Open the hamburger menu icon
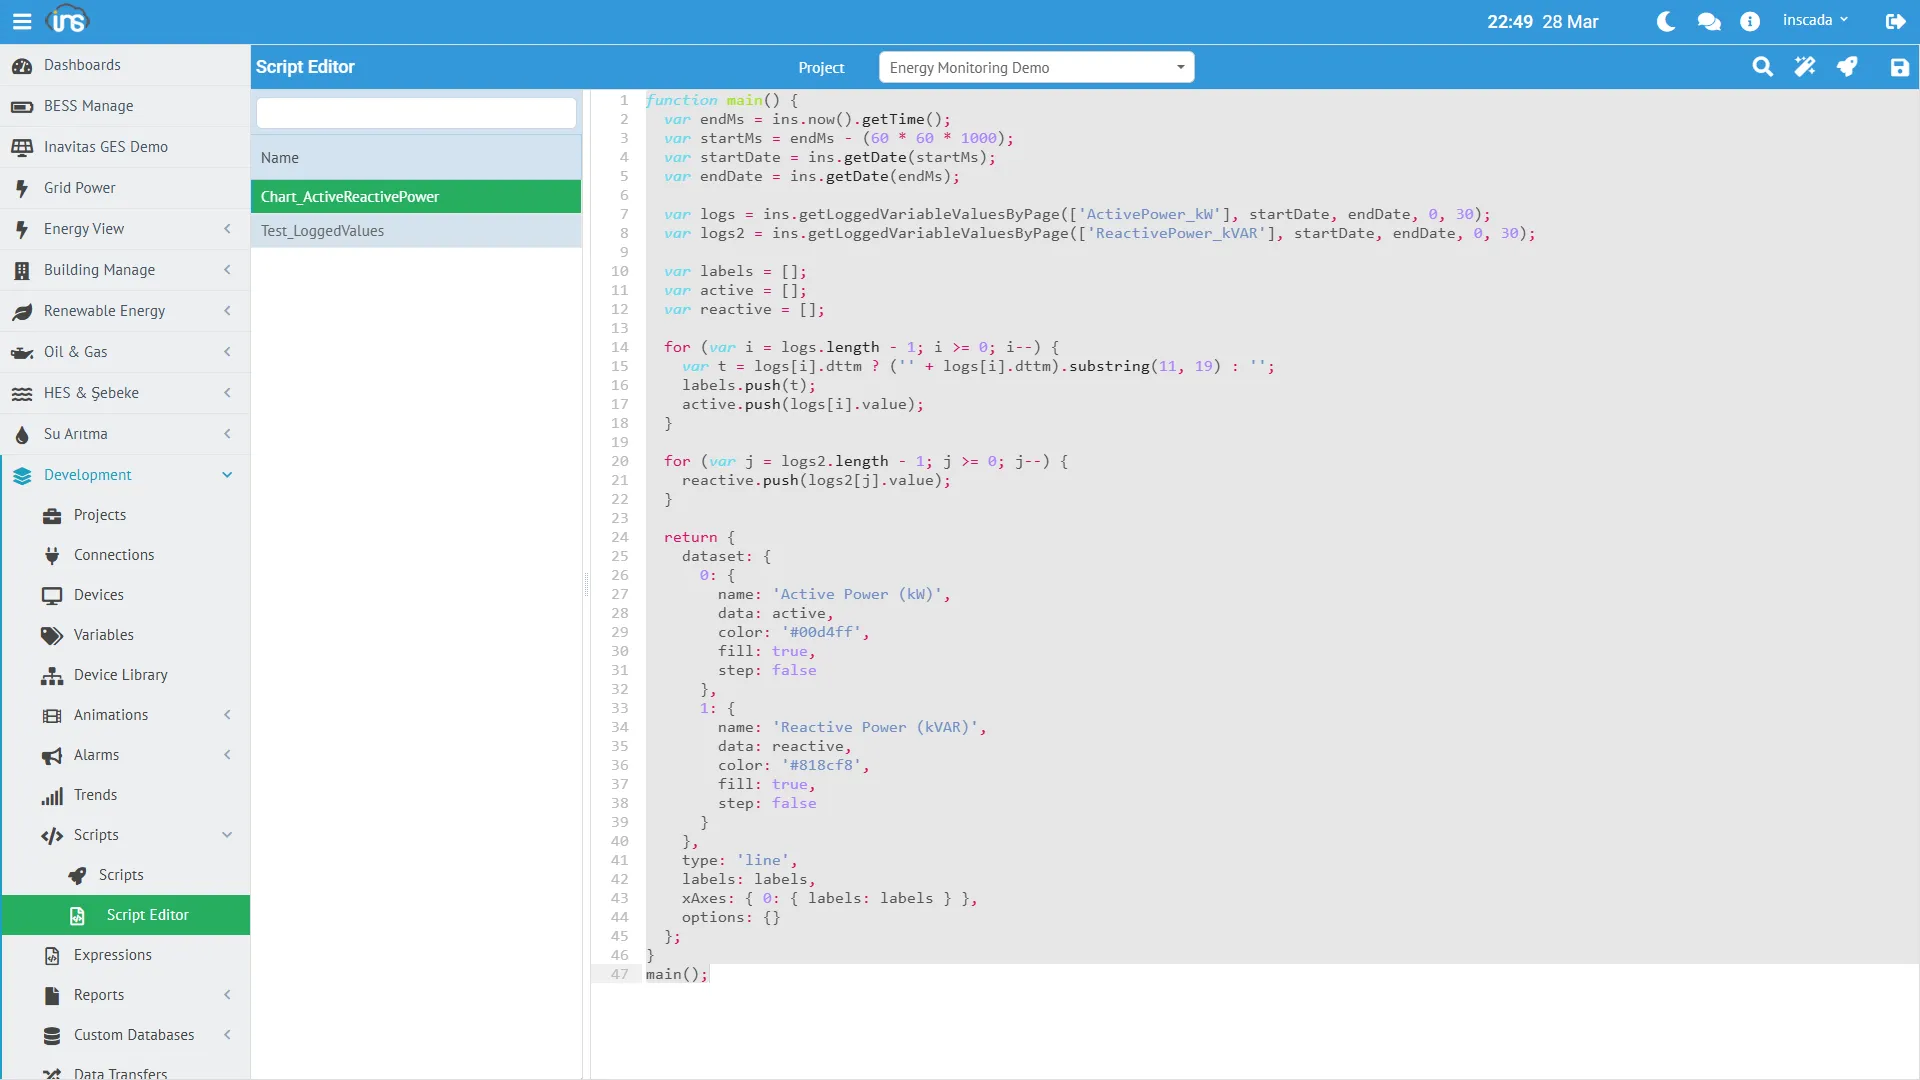Viewport: 1920px width, 1080px height. (x=22, y=20)
